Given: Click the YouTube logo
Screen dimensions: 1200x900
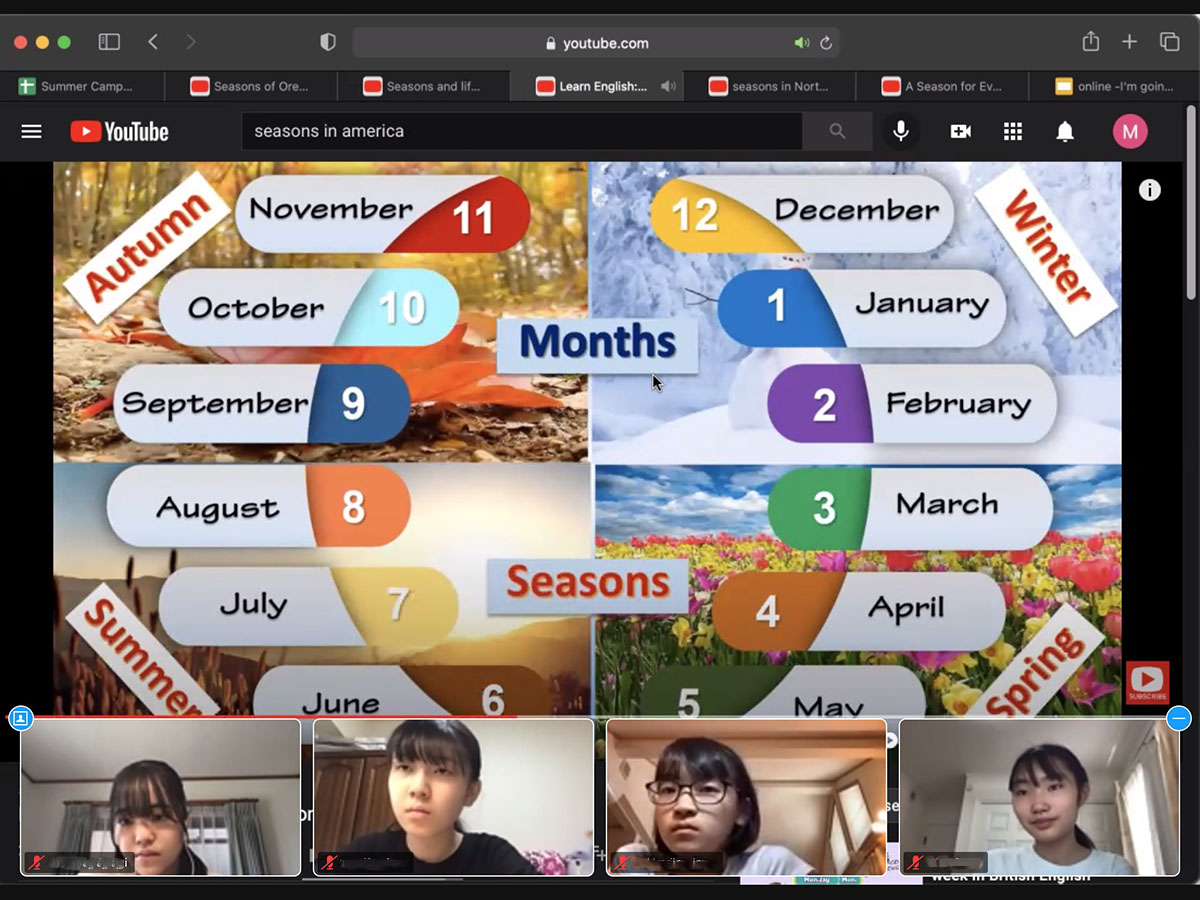Looking at the screenshot, I should coord(120,131).
